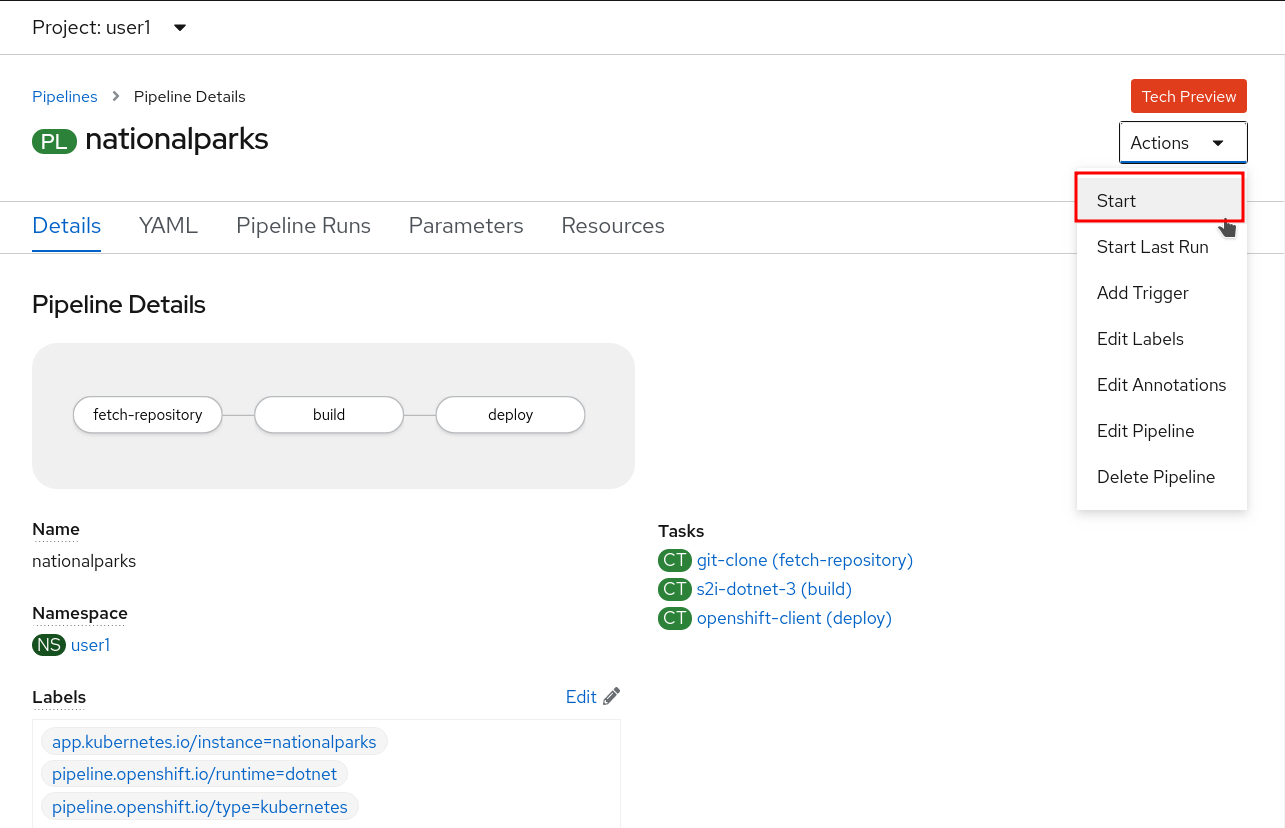Screen dimensions: 1285x828
Task: Click the pipeline.openshift.io/runtime=dotnet label chip
Action: click(x=194, y=774)
